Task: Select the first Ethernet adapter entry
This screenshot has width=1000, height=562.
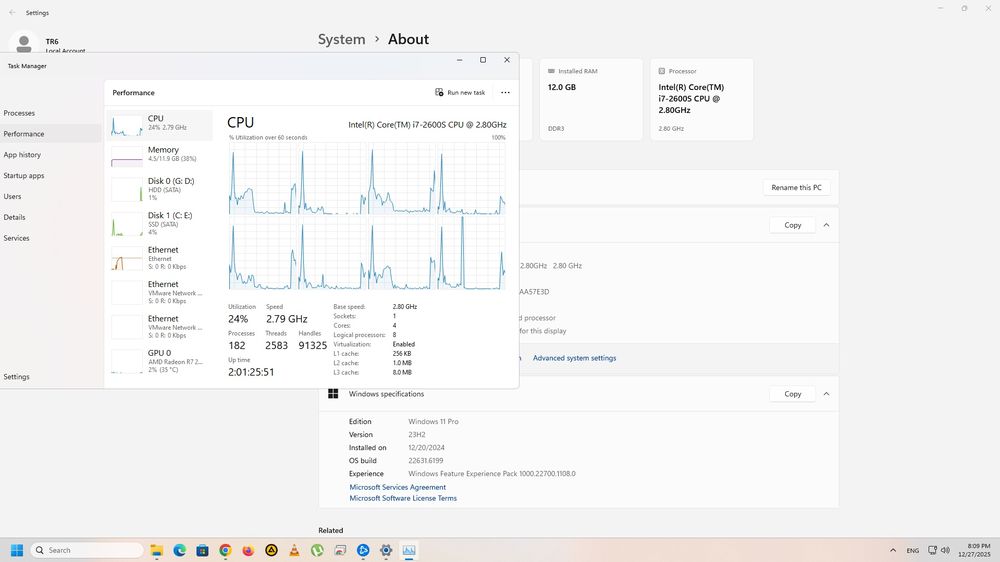Action: point(159,258)
